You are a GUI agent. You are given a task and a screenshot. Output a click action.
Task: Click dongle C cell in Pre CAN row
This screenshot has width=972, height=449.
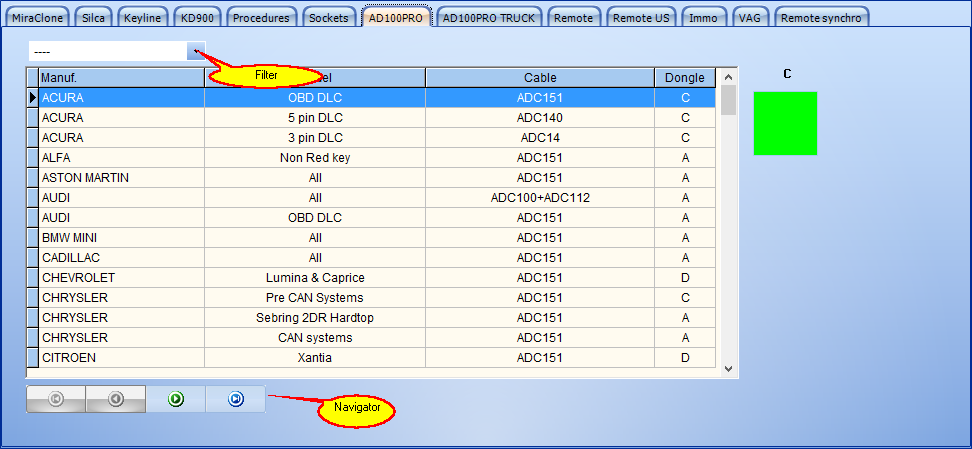click(685, 298)
